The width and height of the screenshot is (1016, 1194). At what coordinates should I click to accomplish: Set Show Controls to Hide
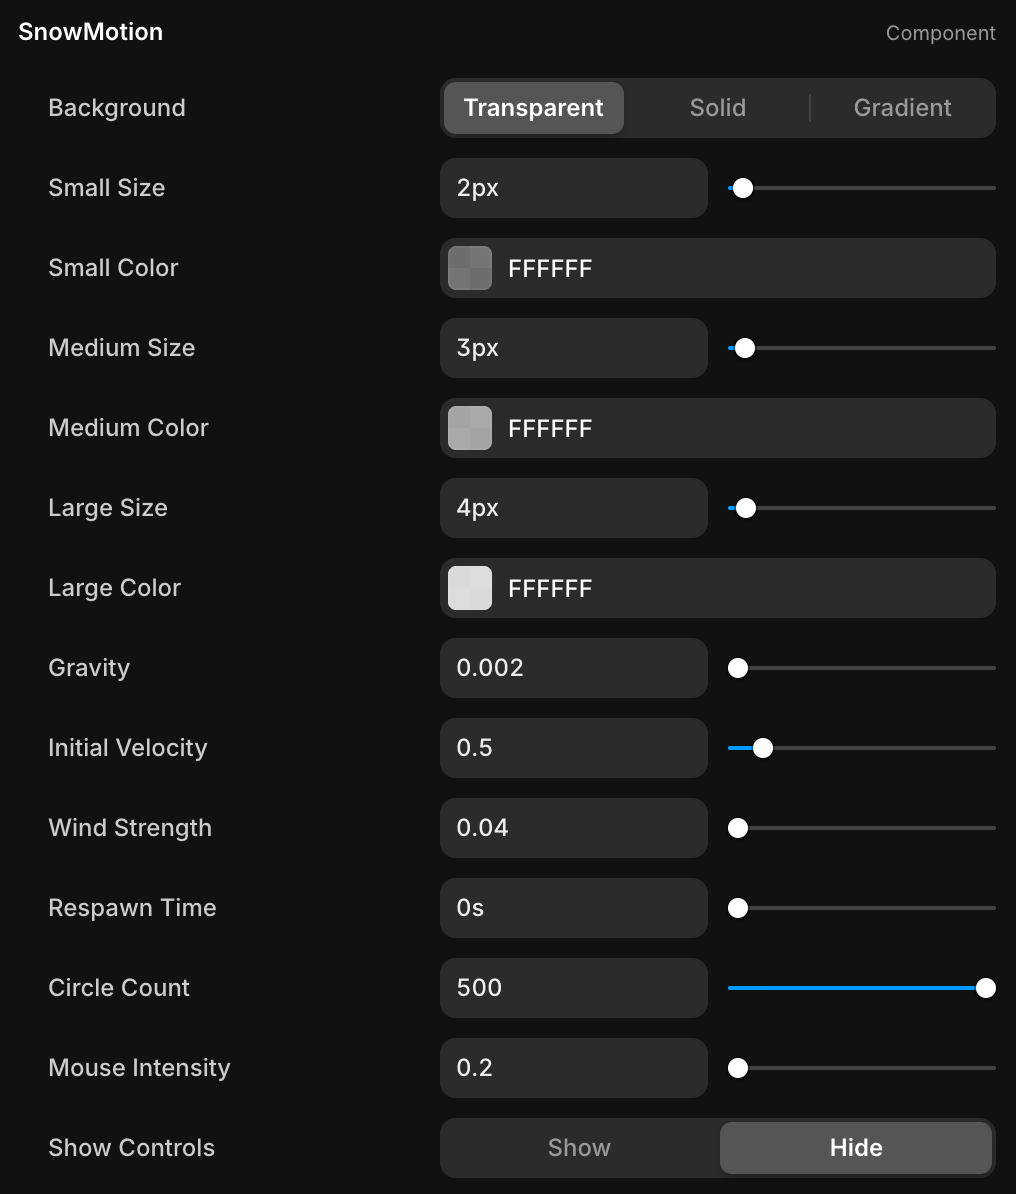856,1148
